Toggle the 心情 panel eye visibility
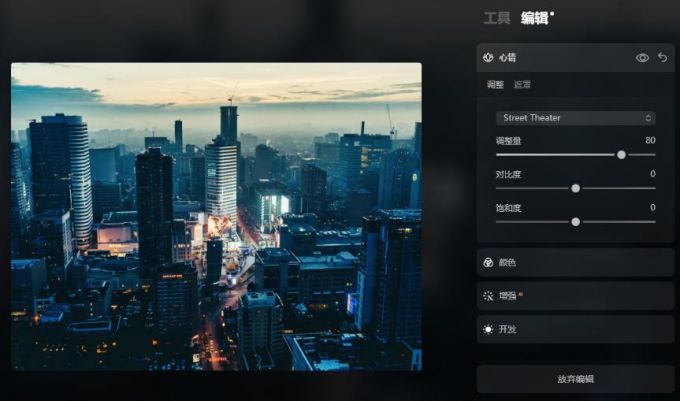Viewport: 680px width, 401px height. coord(642,57)
